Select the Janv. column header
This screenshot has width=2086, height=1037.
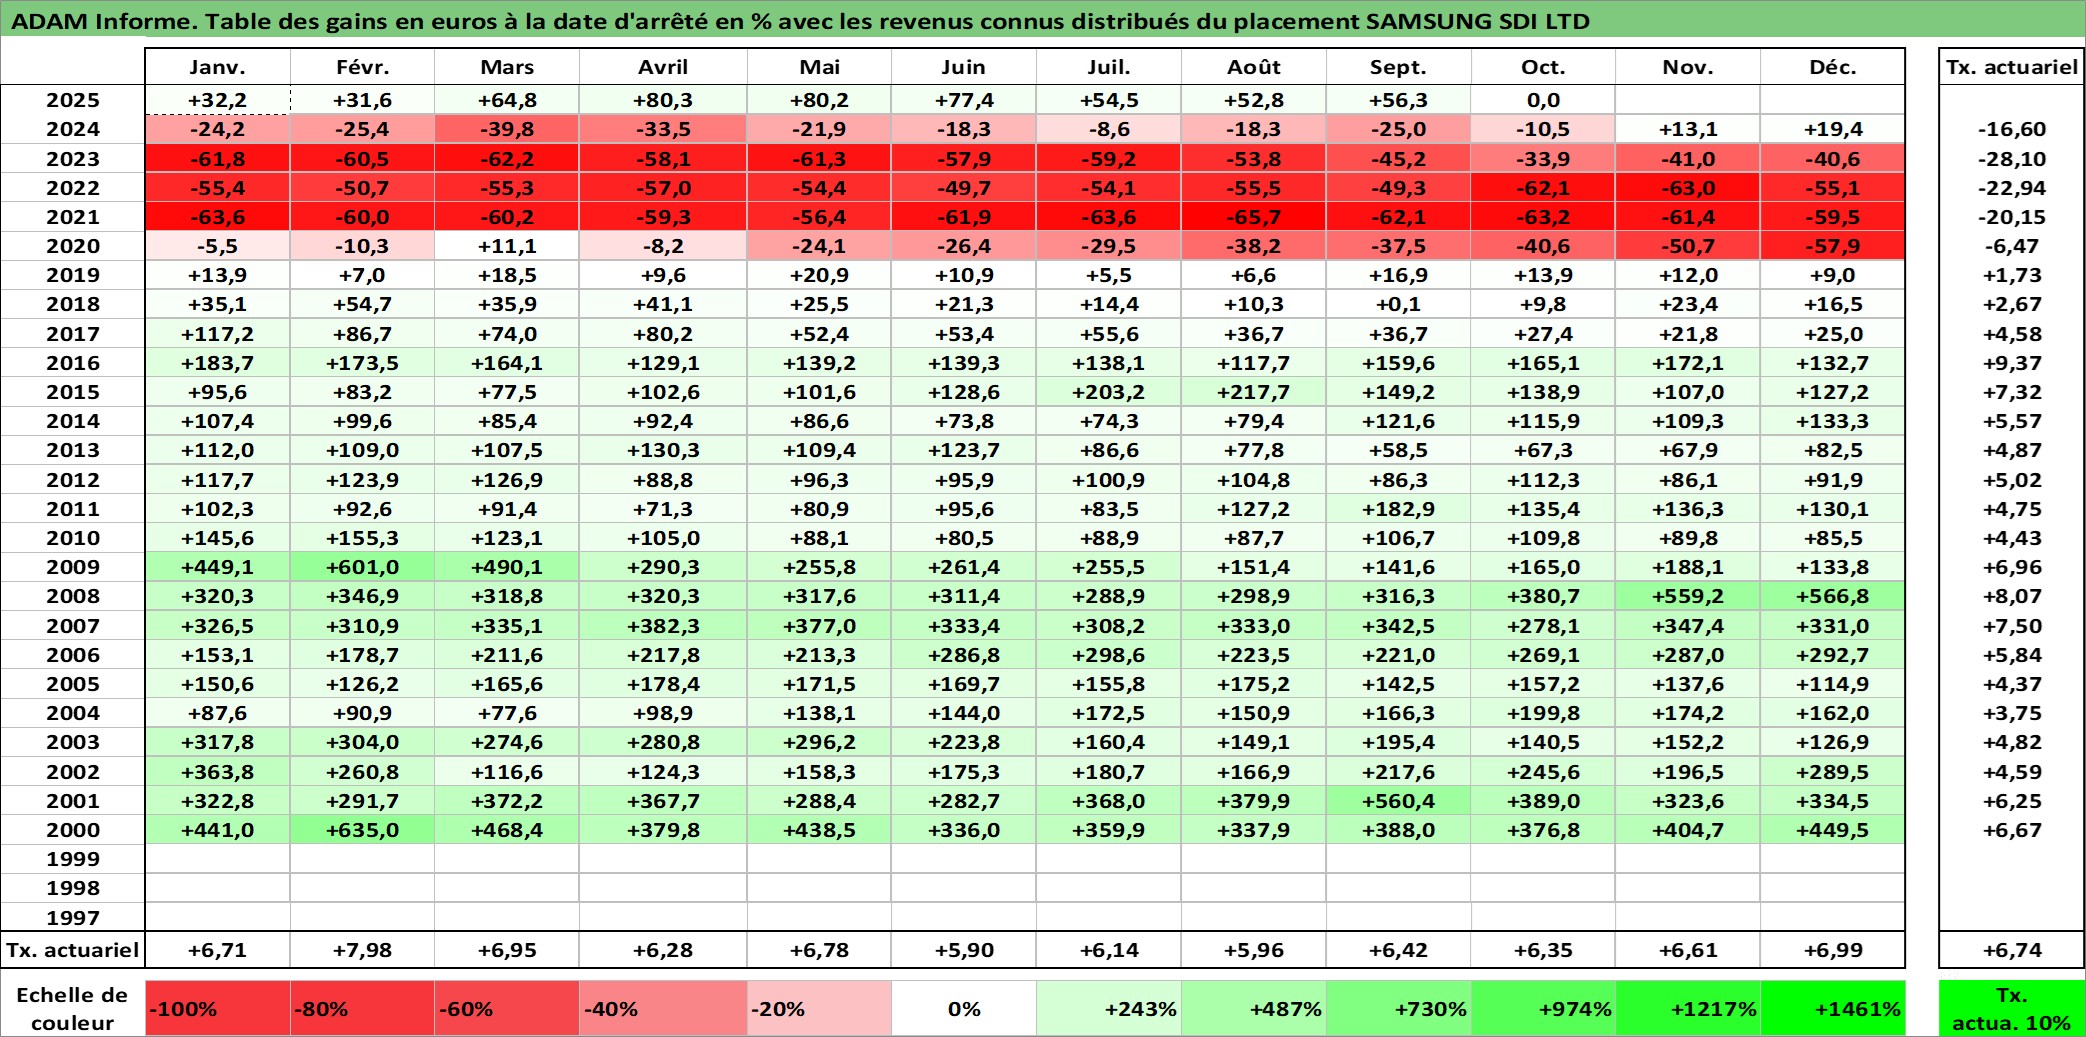pos(218,67)
